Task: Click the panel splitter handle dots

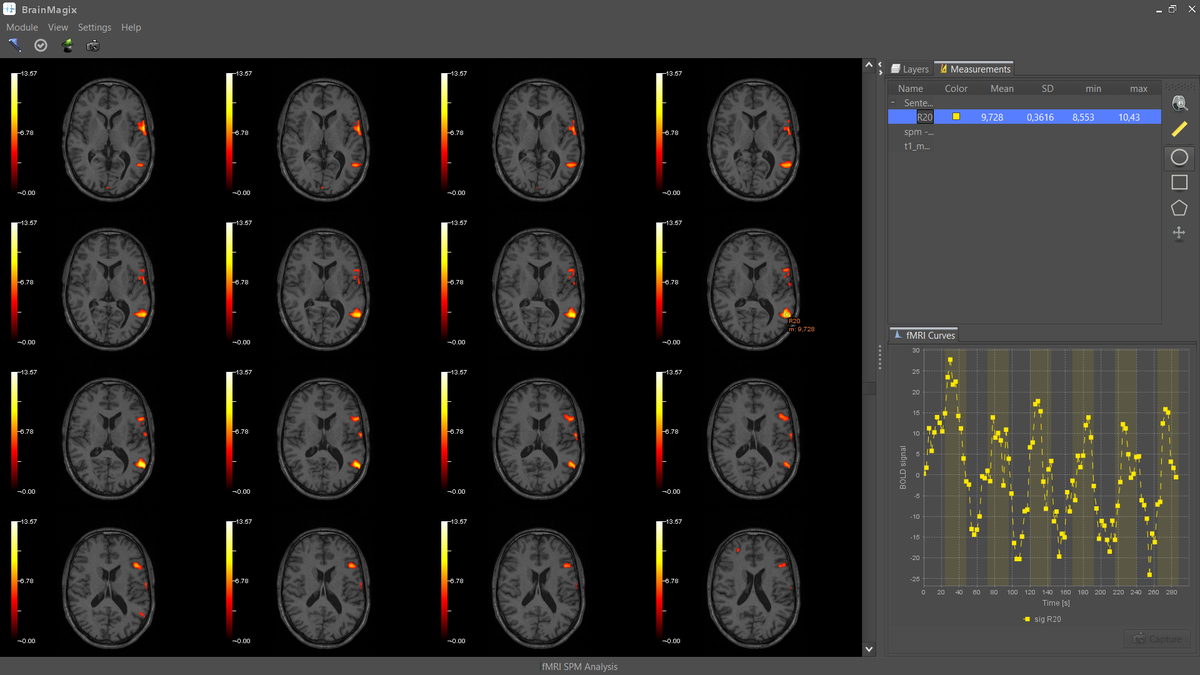Action: [881, 356]
